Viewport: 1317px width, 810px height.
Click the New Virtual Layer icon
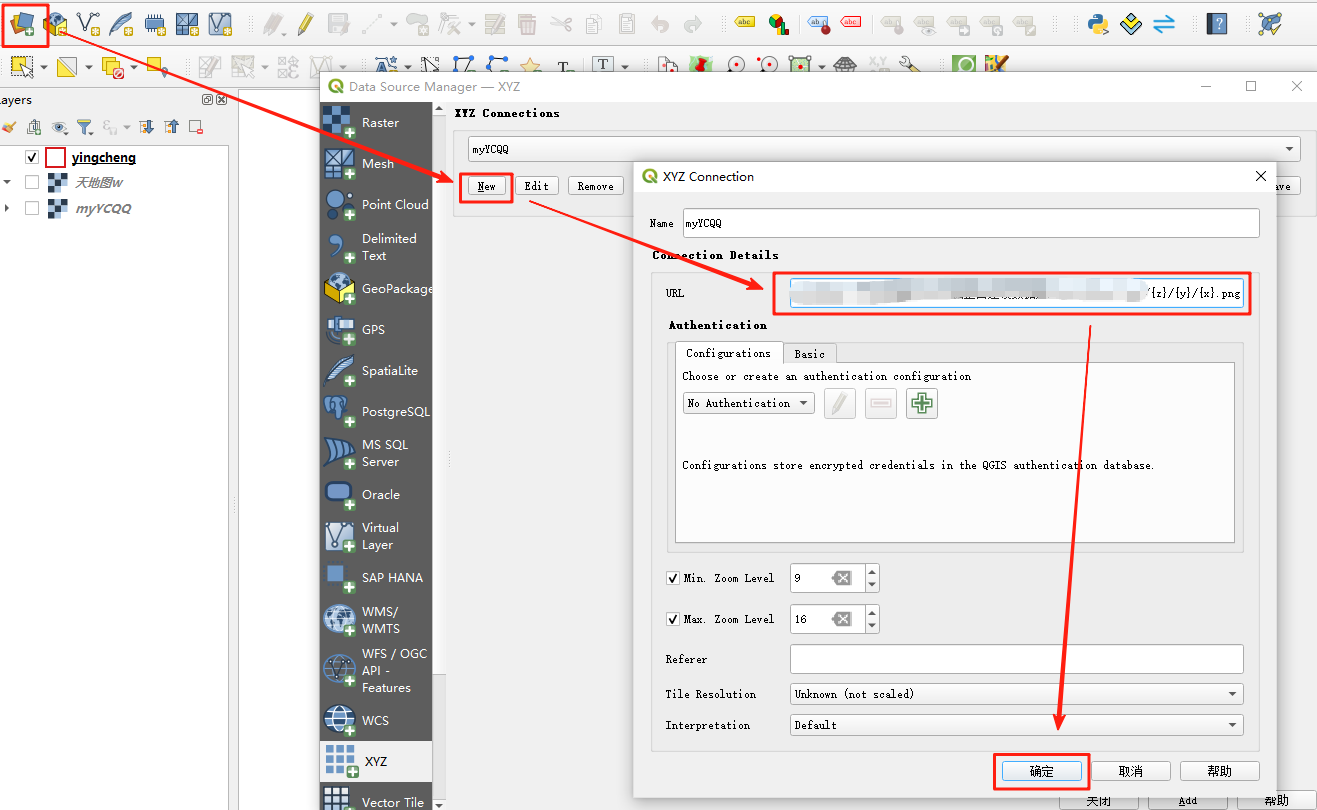tap(219, 23)
